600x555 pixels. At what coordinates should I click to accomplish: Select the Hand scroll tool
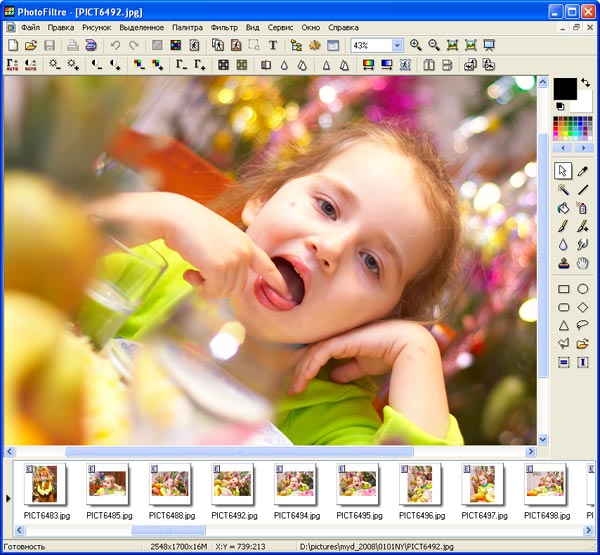pyautogui.click(x=583, y=263)
